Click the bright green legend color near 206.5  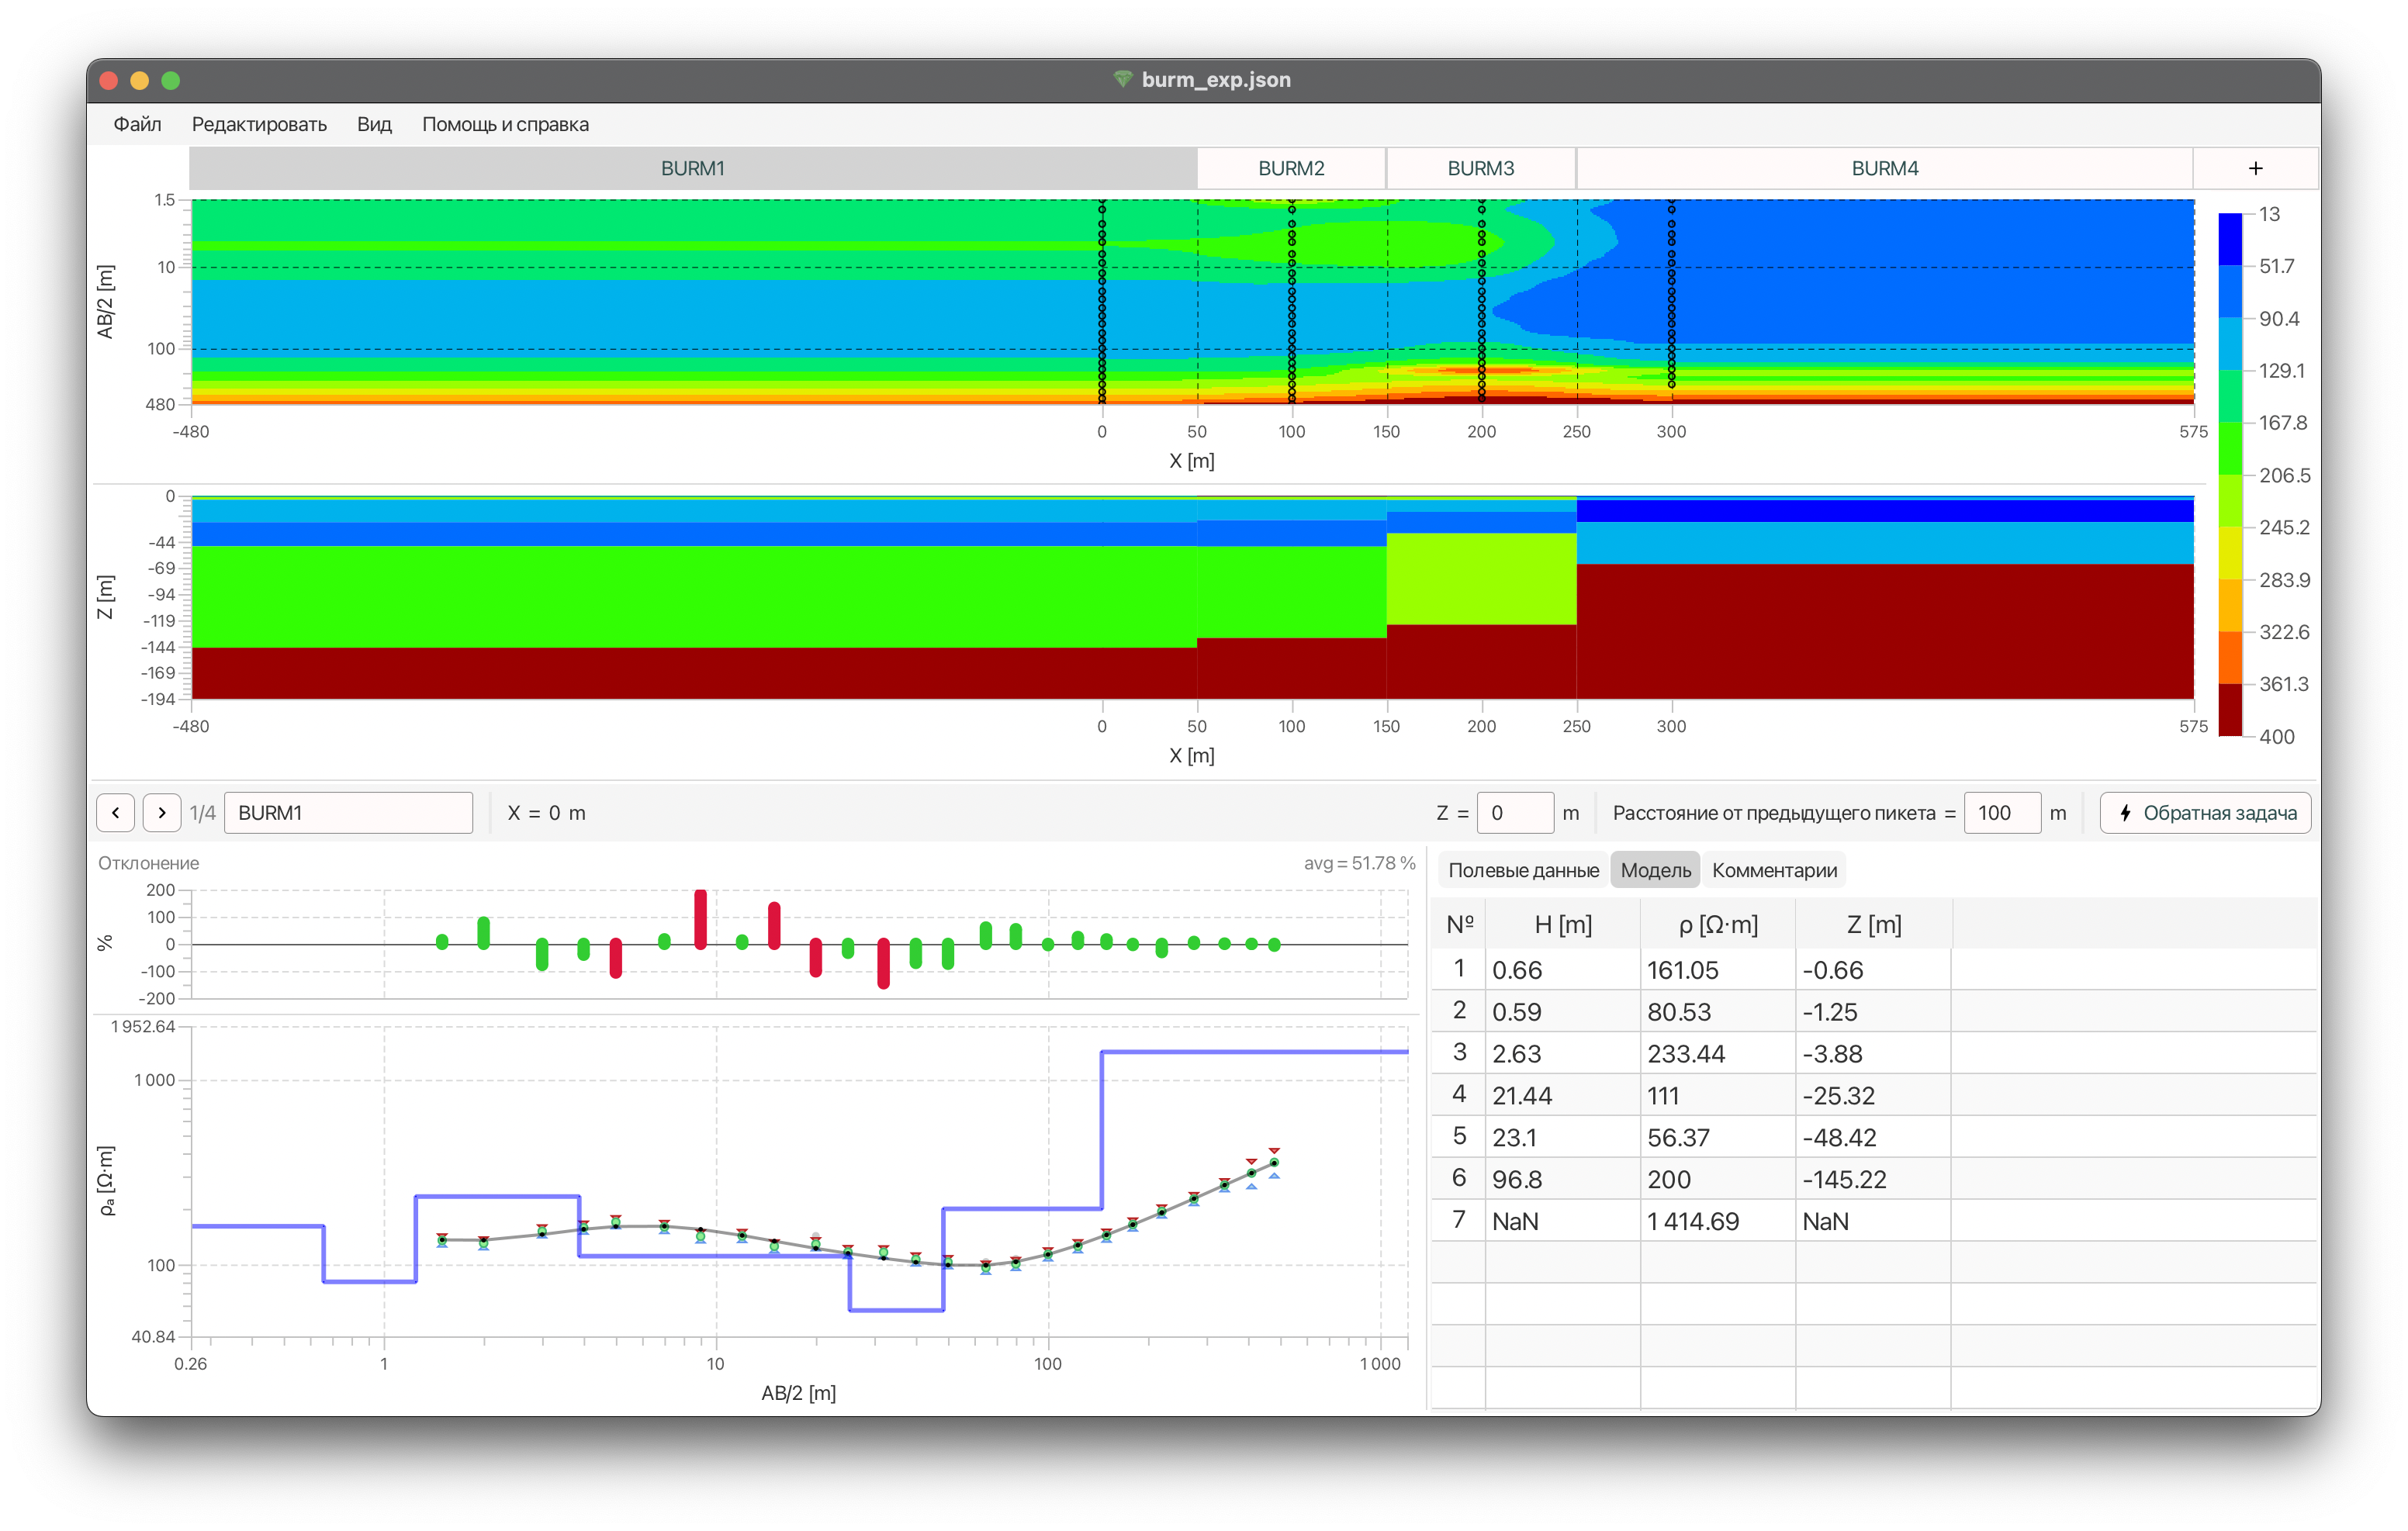pyautogui.click(x=2230, y=448)
